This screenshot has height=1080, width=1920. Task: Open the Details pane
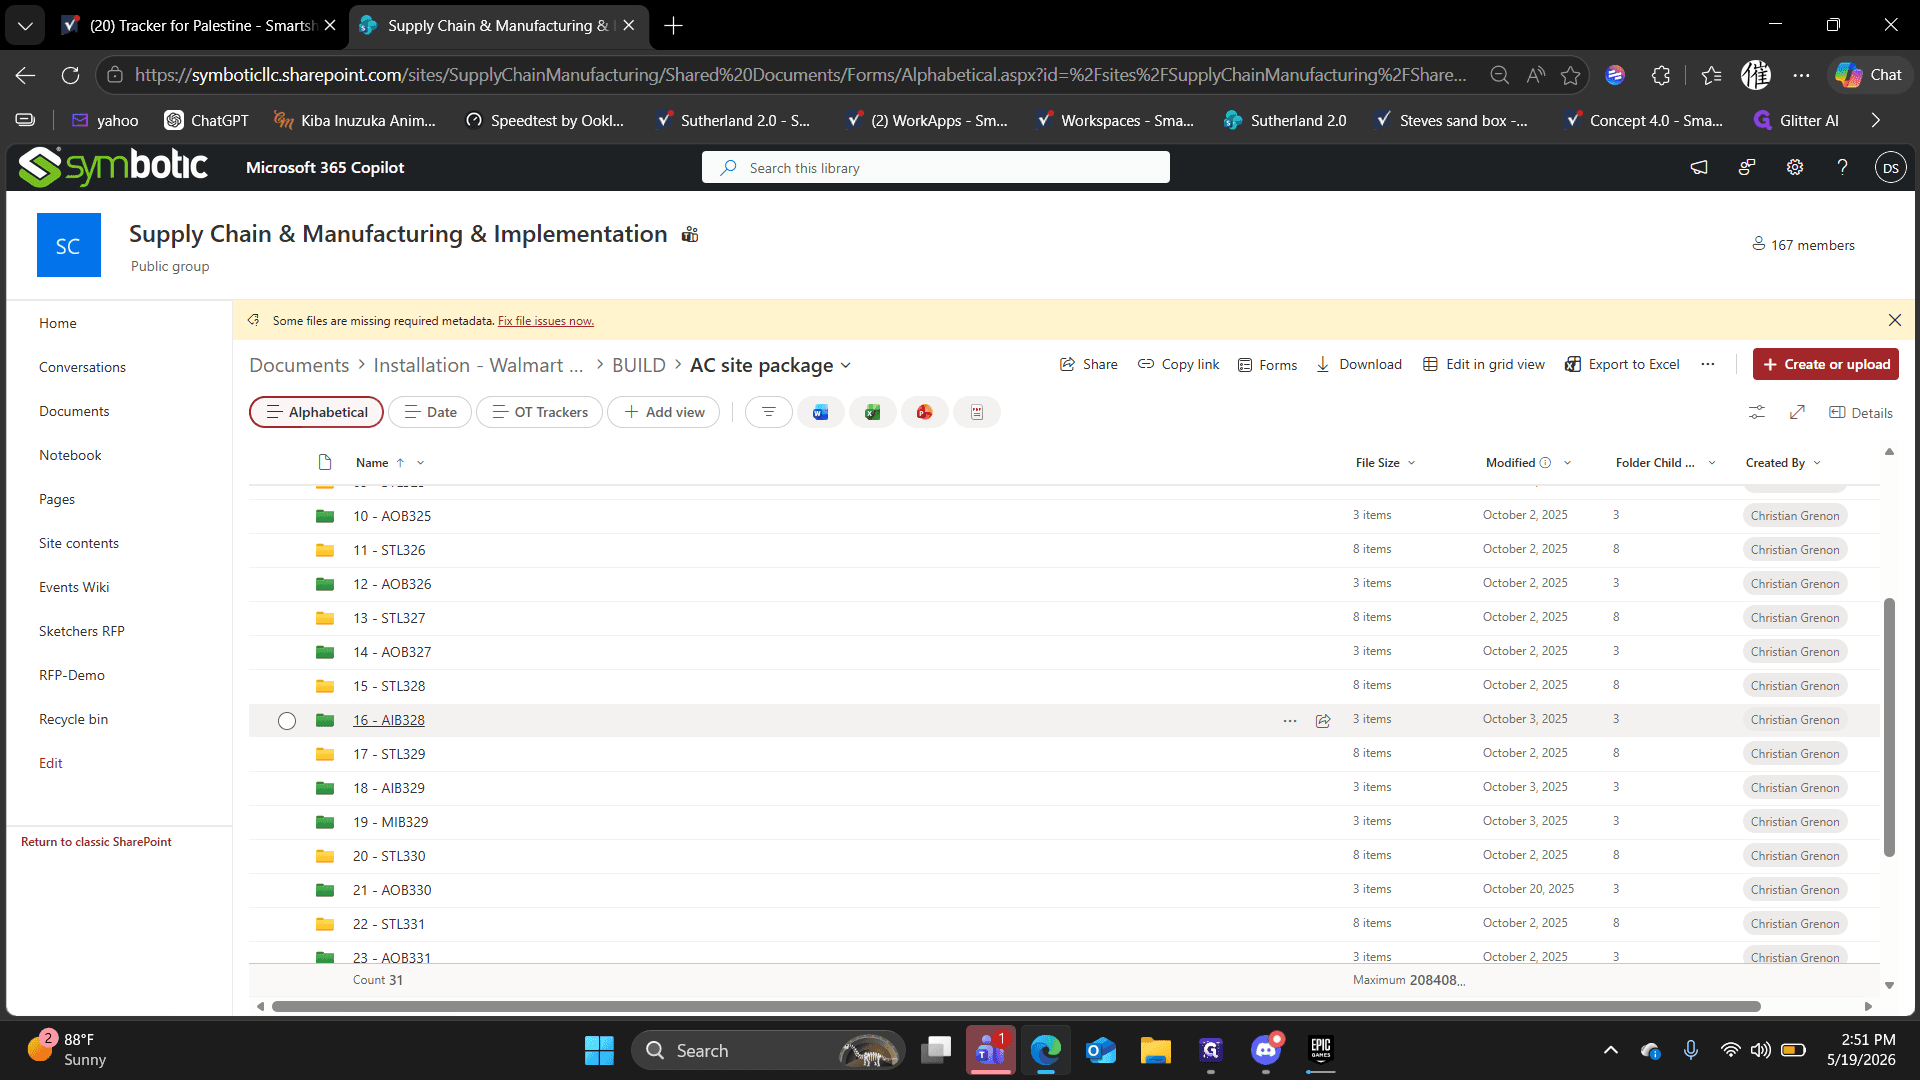pyautogui.click(x=1861, y=413)
